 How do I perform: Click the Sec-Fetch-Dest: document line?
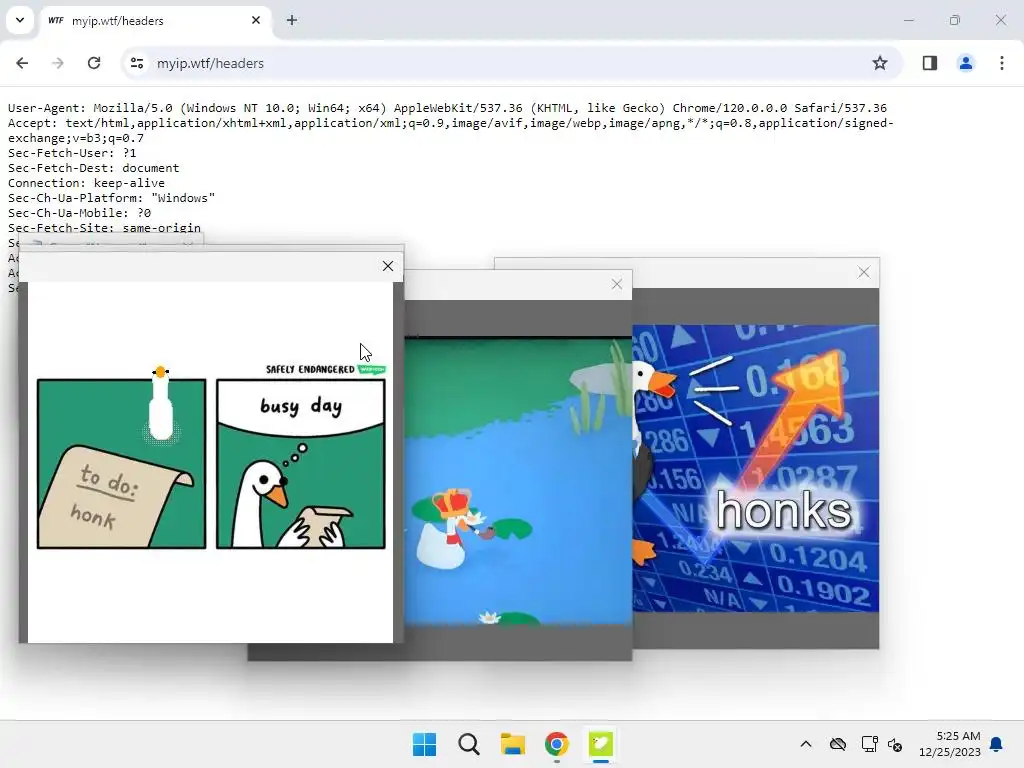pyautogui.click(x=93, y=168)
